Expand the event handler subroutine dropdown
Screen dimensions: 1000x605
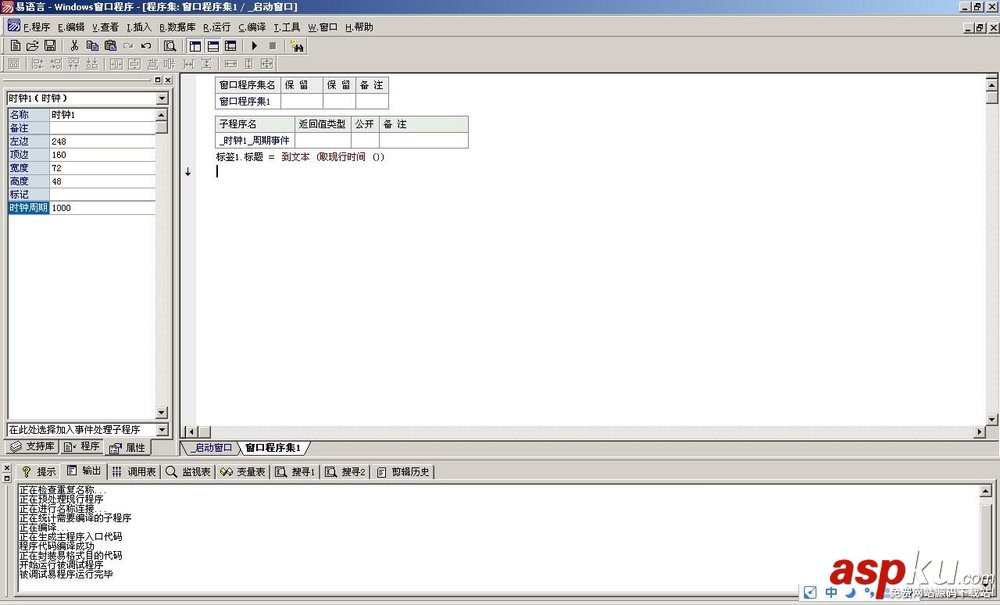click(x=162, y=430)
